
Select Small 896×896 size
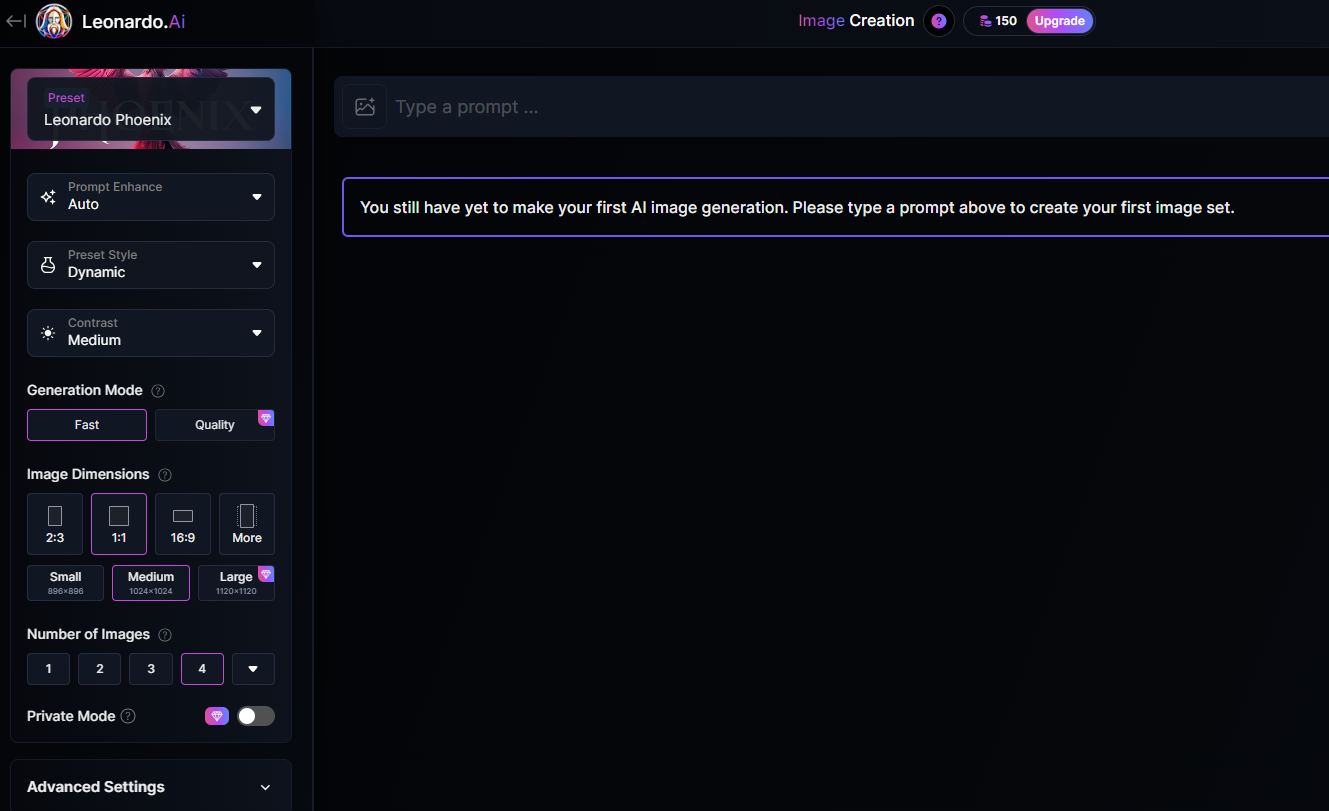click(x=65, y=583)
